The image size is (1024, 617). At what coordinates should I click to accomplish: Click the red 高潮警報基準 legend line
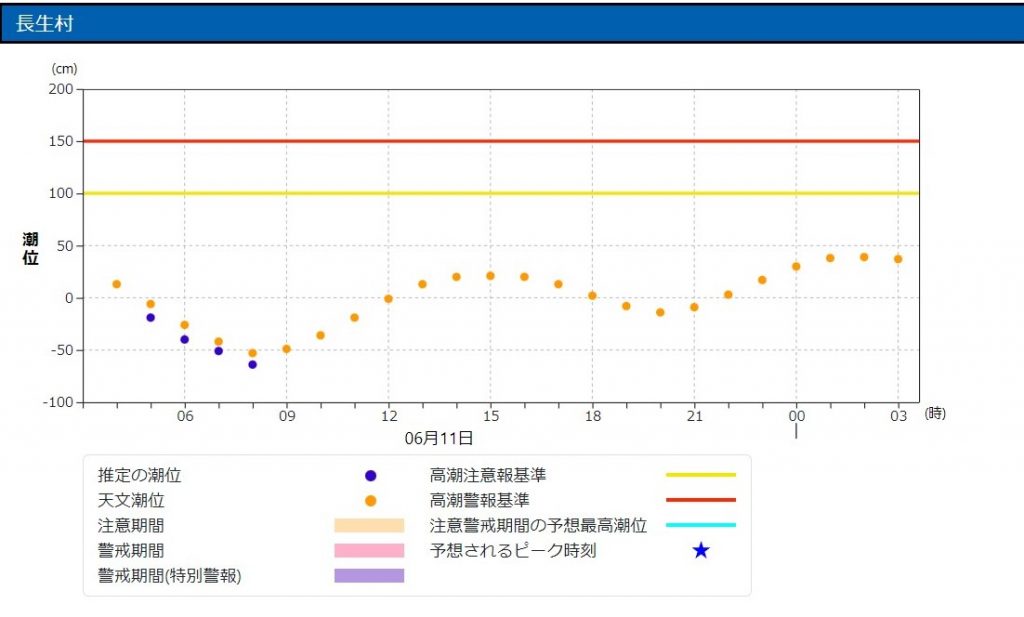coord(701,499)
